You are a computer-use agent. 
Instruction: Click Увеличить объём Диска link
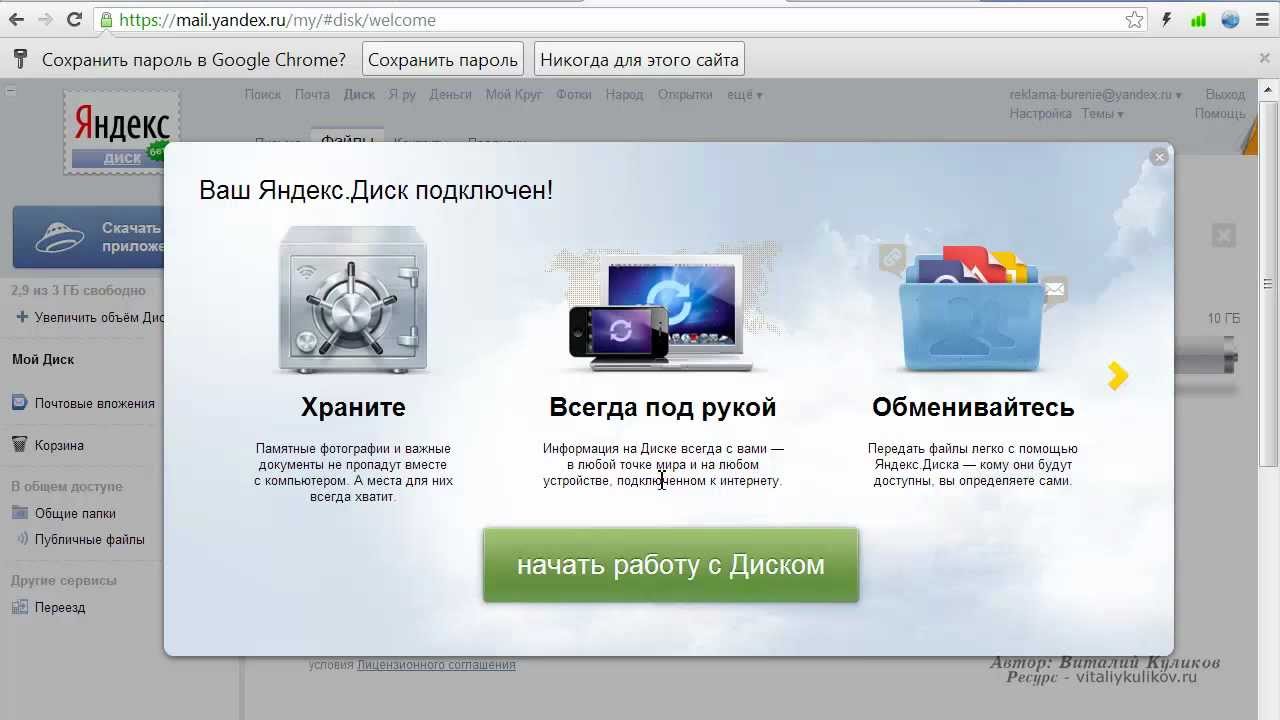(x=98, y=317)
